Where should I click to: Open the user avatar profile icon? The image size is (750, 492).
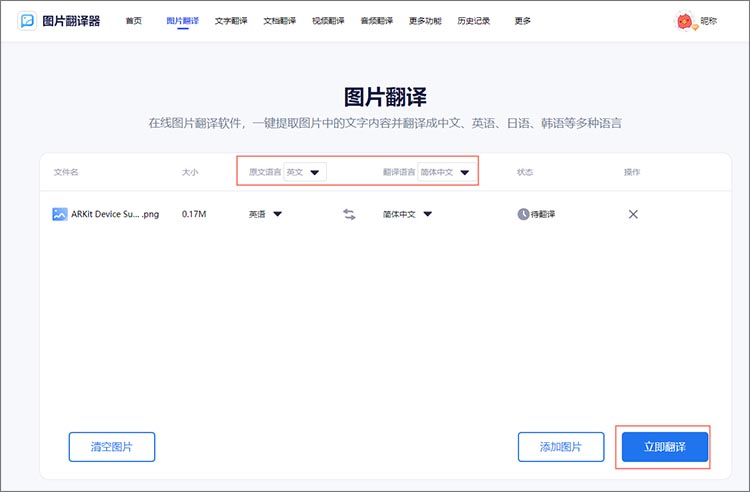[x=685, y=22]
